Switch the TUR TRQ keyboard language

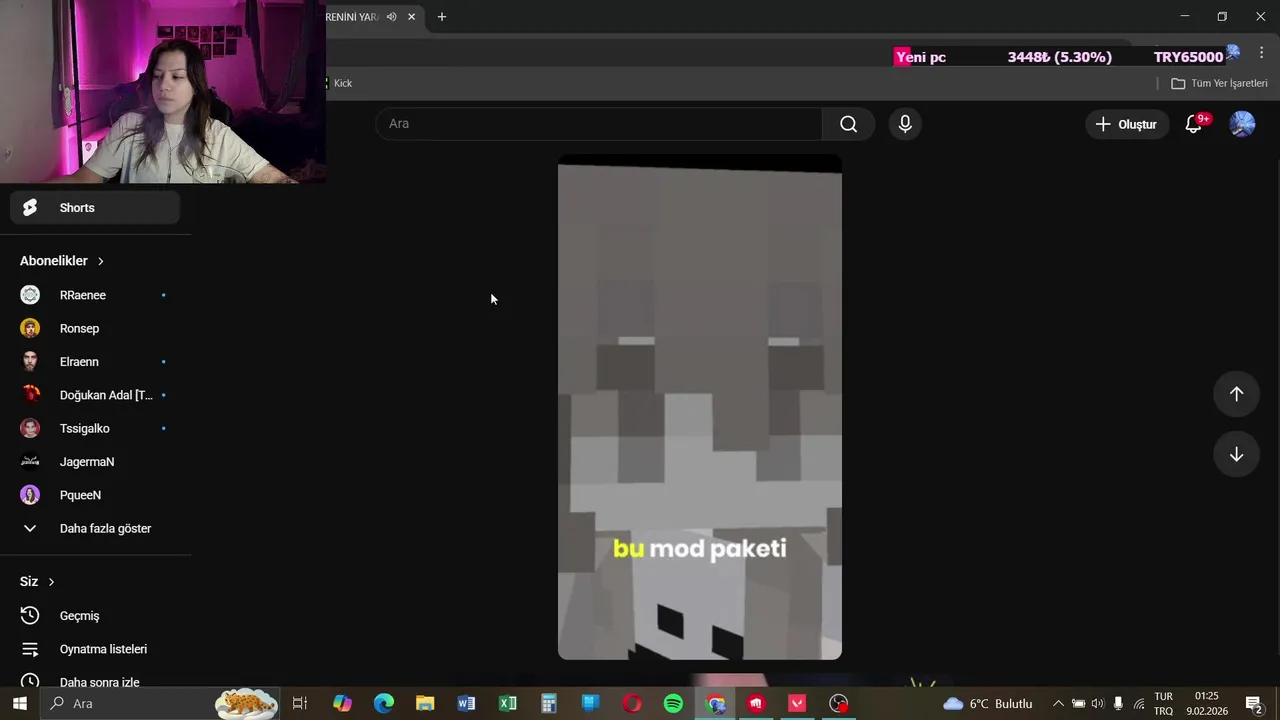tap(1164, 704)
